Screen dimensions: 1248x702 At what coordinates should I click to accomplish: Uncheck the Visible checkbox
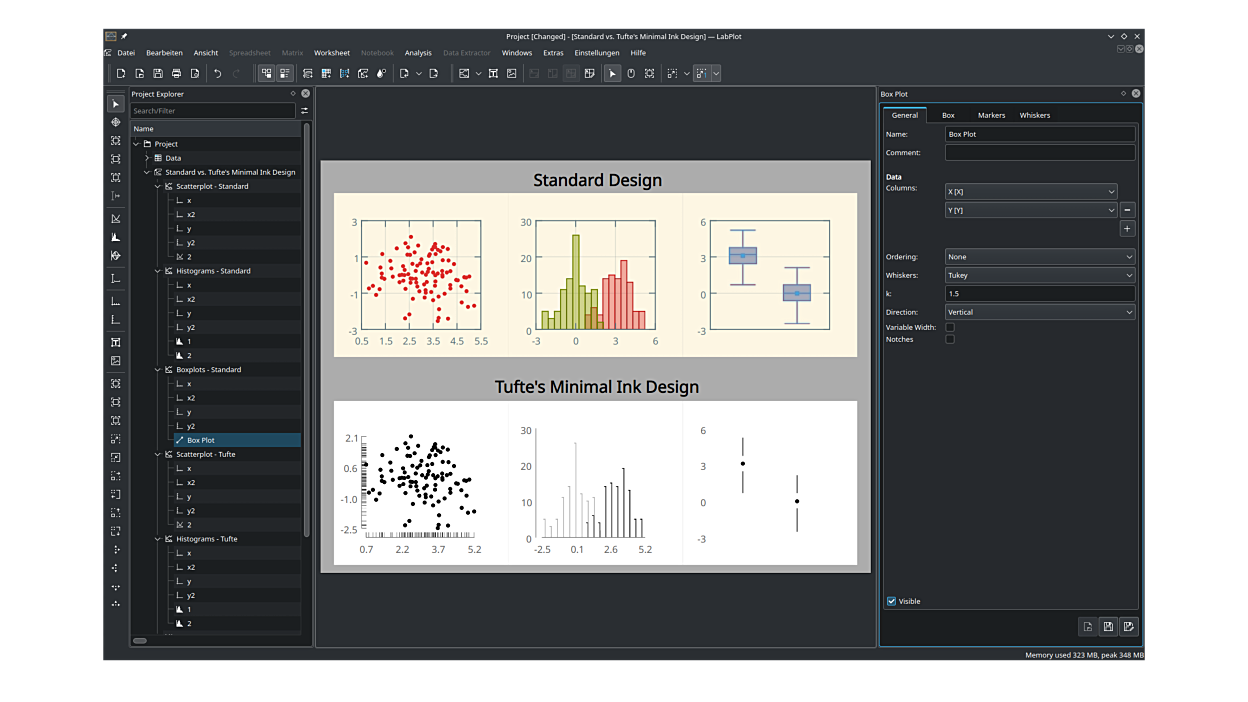(892, 601)
